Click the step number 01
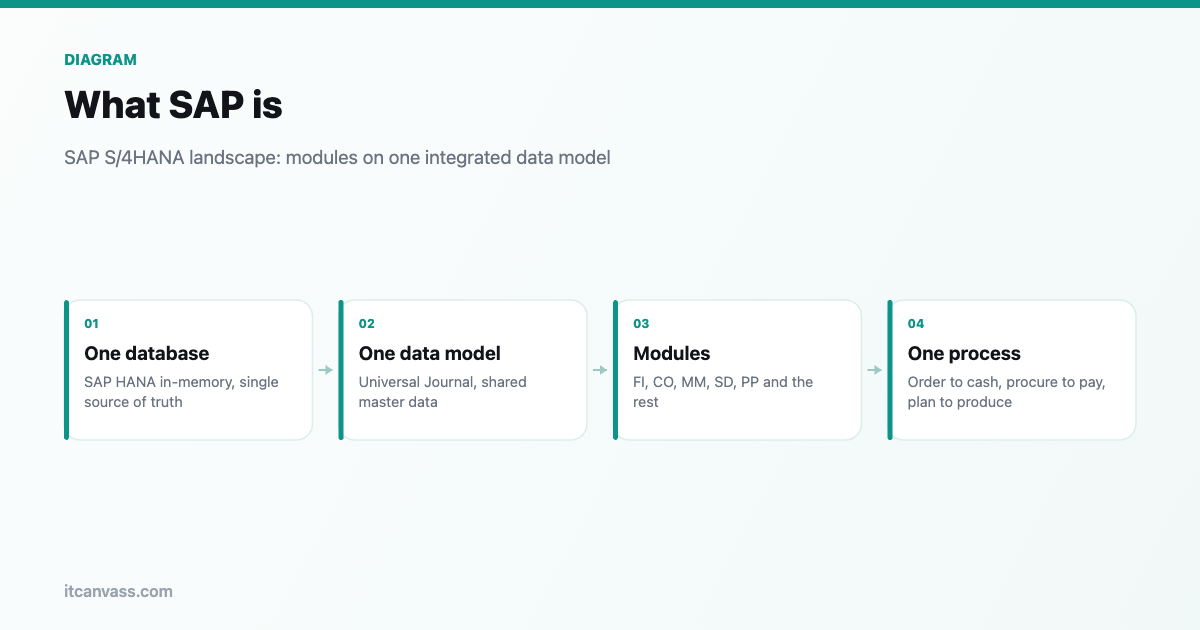Image resolution: width=1200 pixels, height=630 pixels. [91, 324]
